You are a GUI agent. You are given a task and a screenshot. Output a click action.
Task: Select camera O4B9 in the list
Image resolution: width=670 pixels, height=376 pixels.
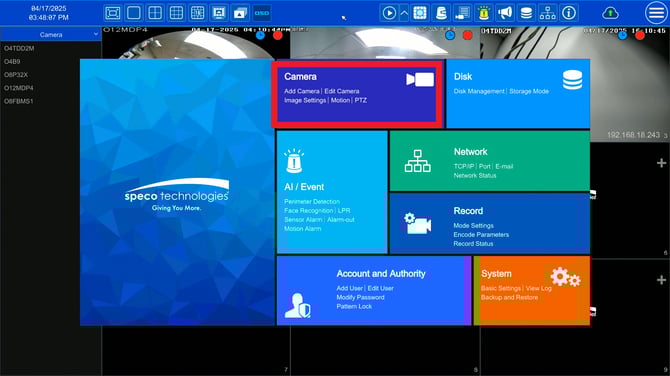tap(12, 62)
